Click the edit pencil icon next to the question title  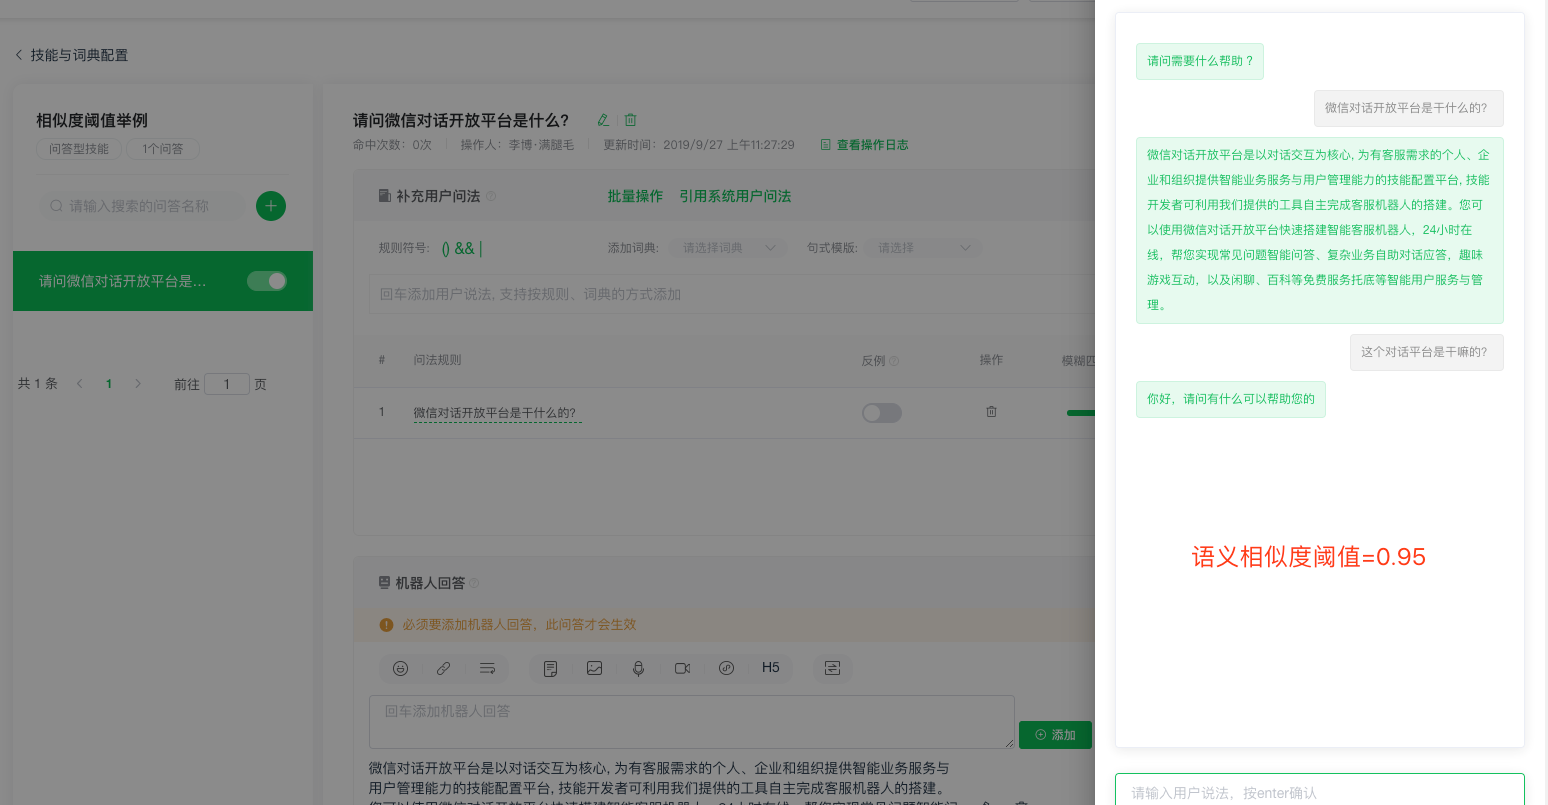[603, 120]
